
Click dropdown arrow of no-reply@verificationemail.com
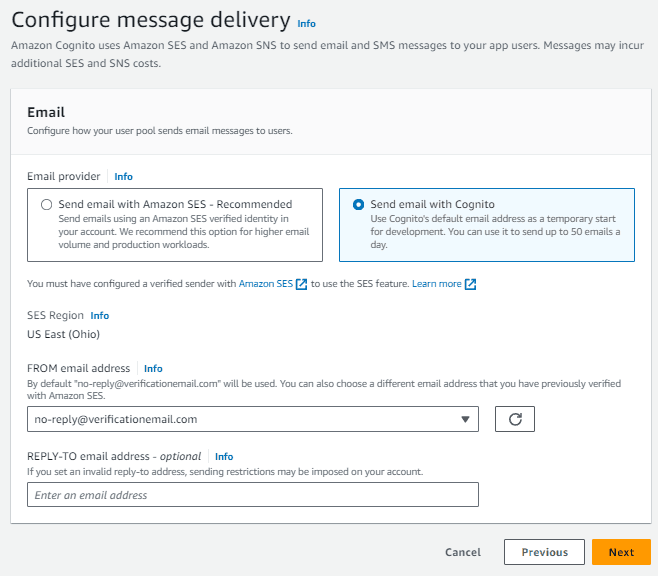(465, 419)
